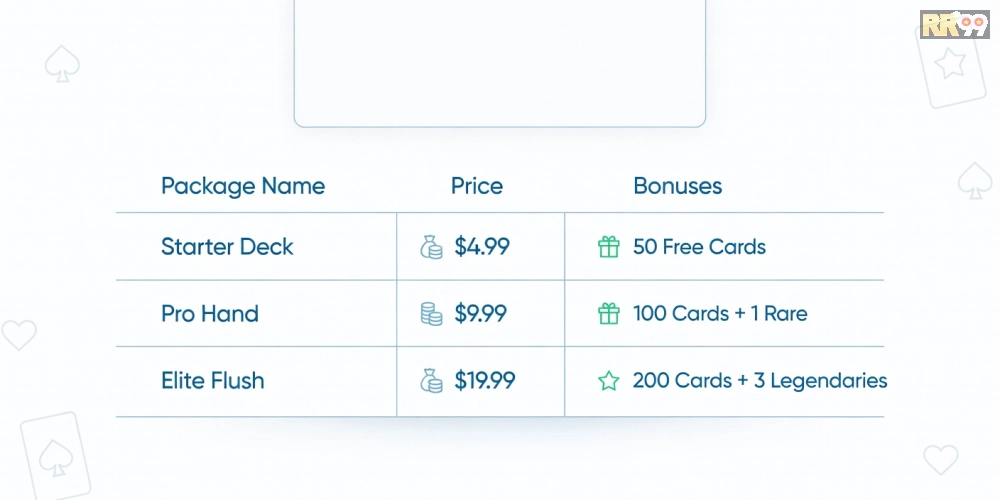
Task: Select the Pro Hand package name
Action: (210, 314)
